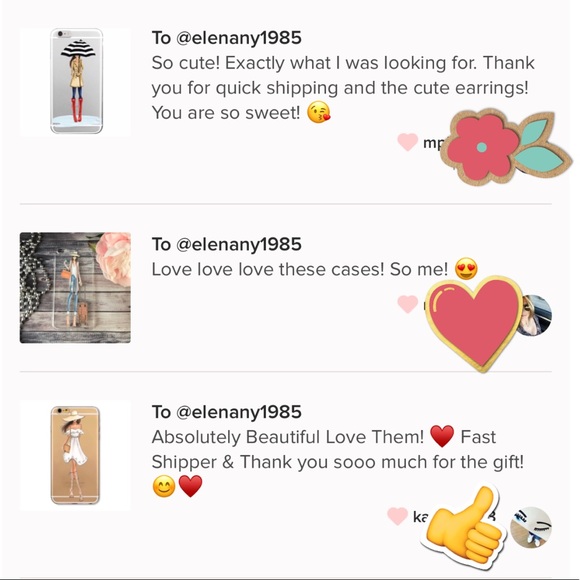Viewport: 580px width, 580px height.
Task: Click the thumbs up sticker
Action: 465,526
